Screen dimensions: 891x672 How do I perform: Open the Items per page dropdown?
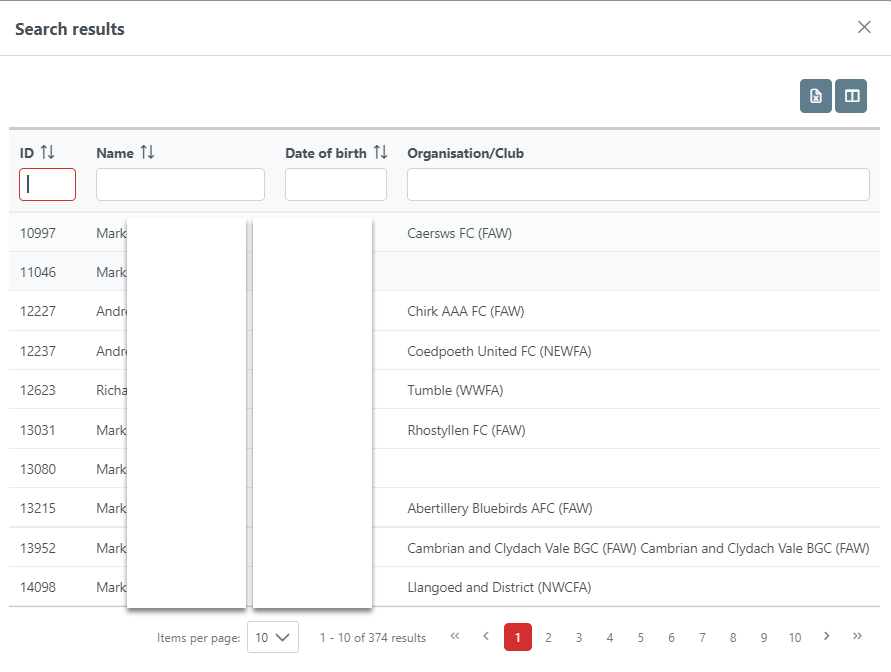point(272,637)
